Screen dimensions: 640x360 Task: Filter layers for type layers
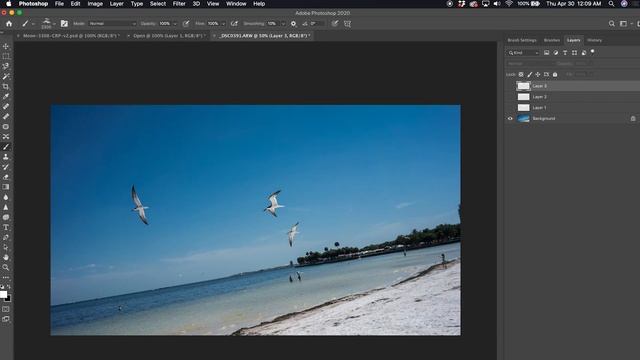[x=565, y=53]
